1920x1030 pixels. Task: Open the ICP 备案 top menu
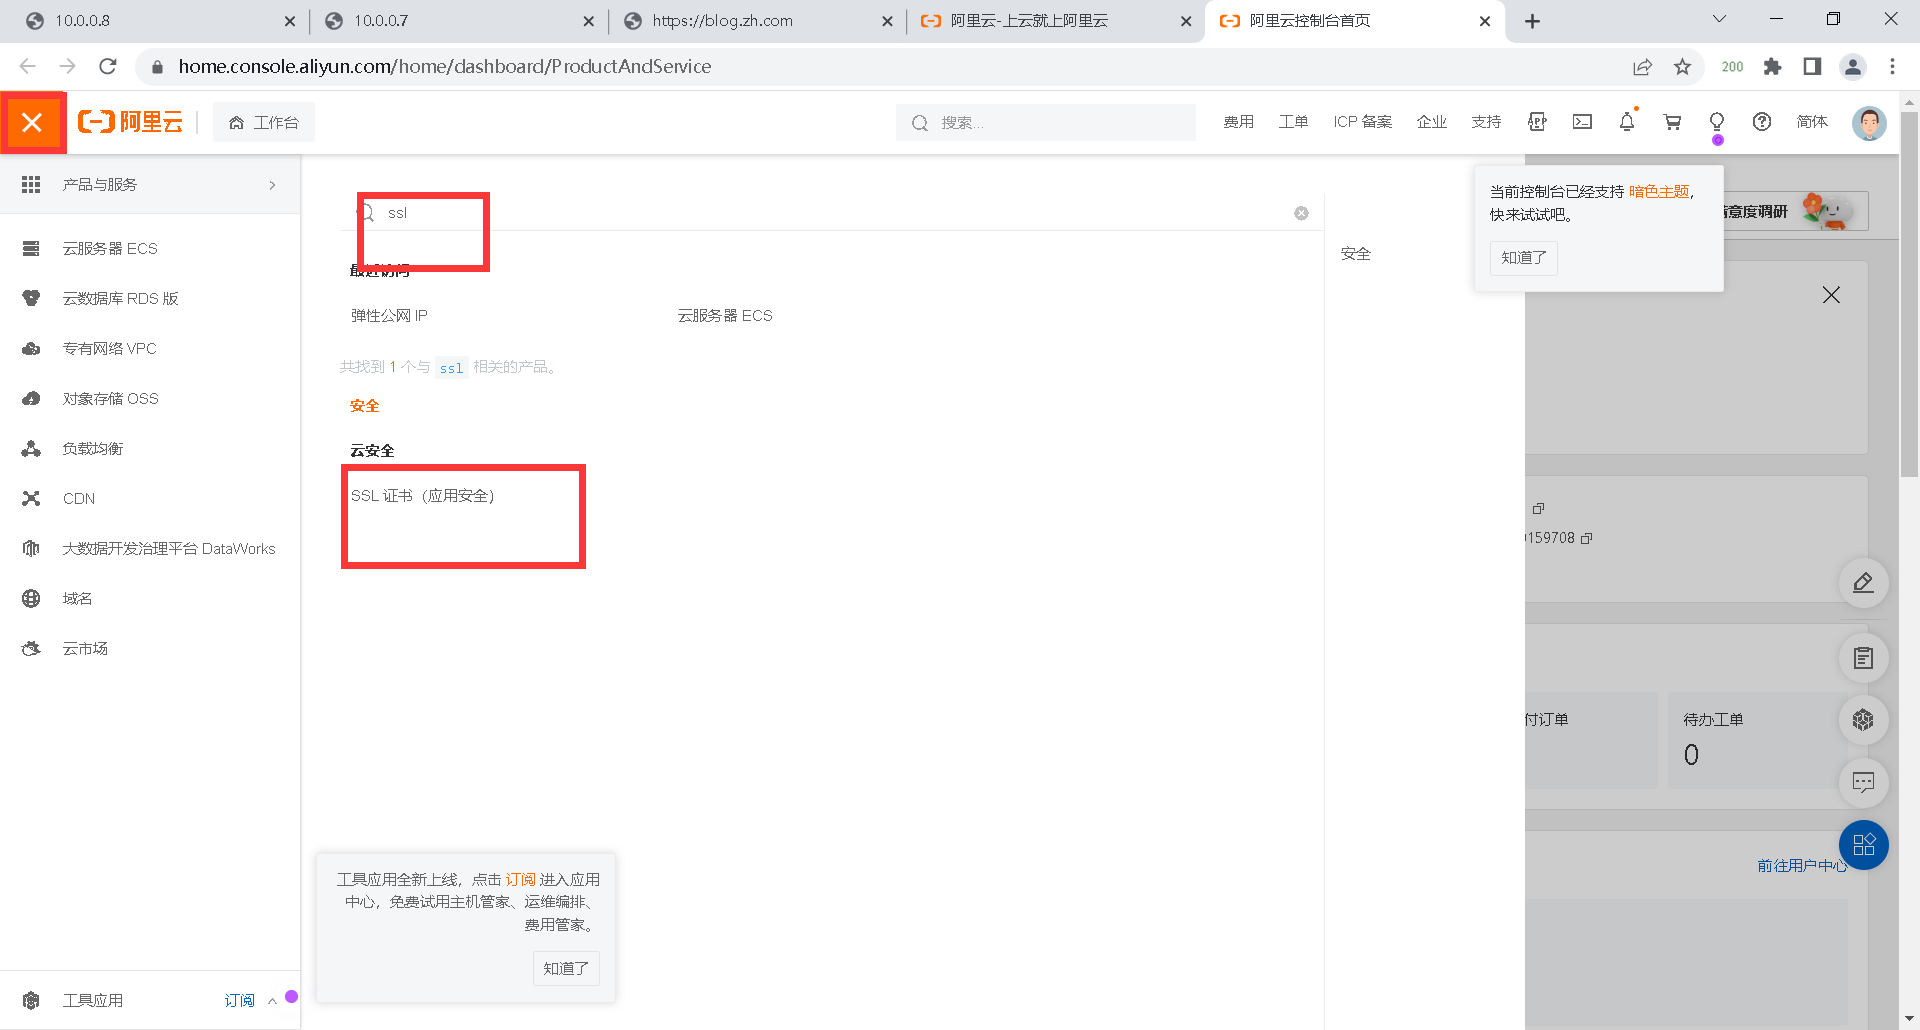point(1362,122)
